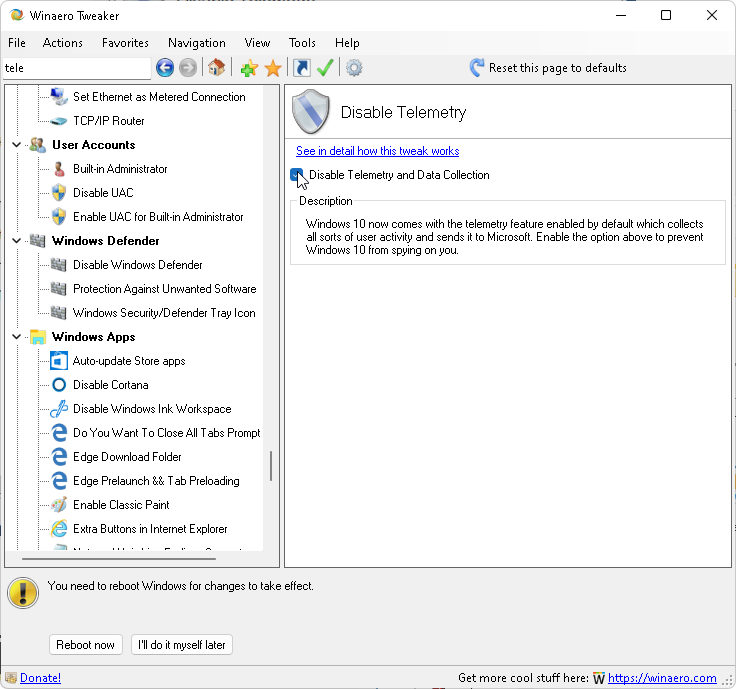The height and width of the screenshot is (689, 736).
Task: Click the green checkmark toolbar icon
Action: 325,68
